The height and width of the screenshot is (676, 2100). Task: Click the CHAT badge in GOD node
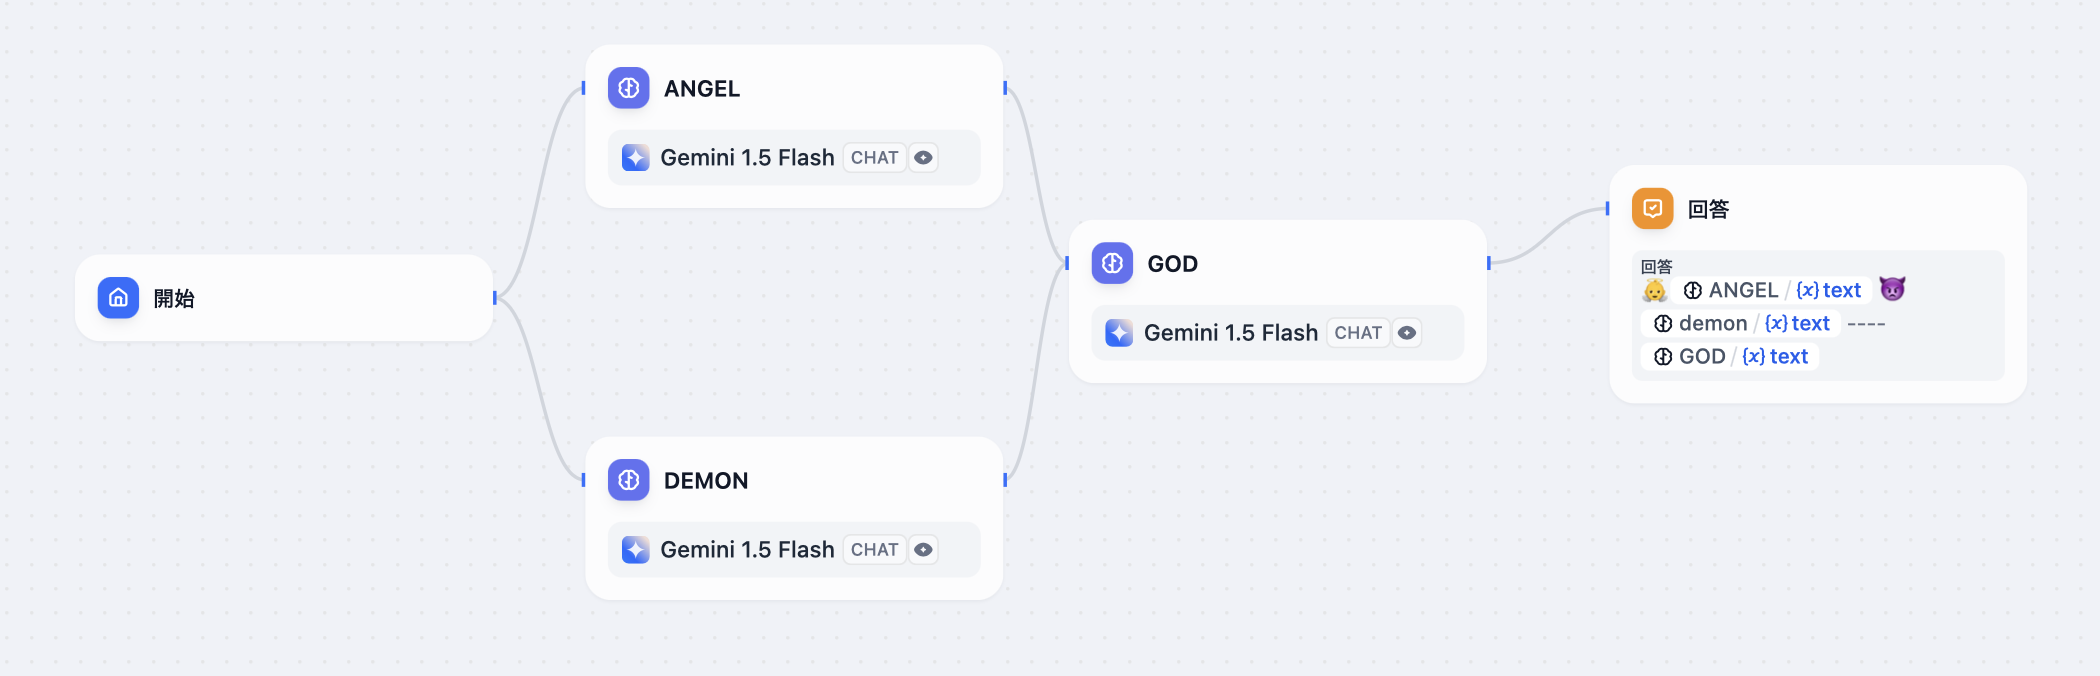pos(1357,333)
